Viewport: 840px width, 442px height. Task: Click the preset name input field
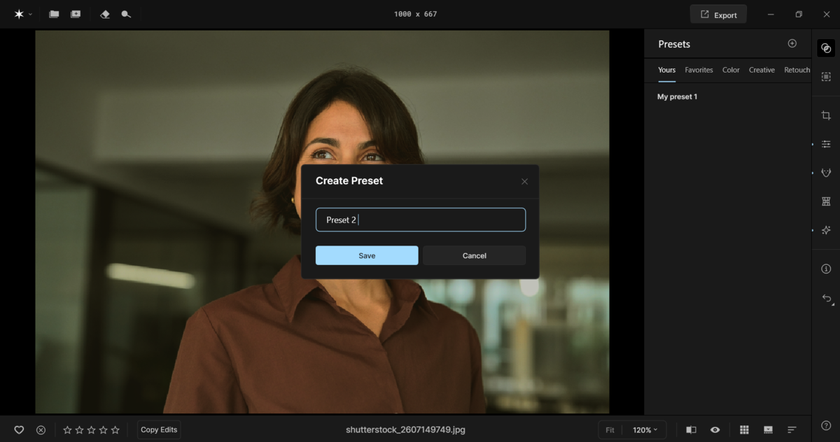pyautogui.click(x=420, y=220)
